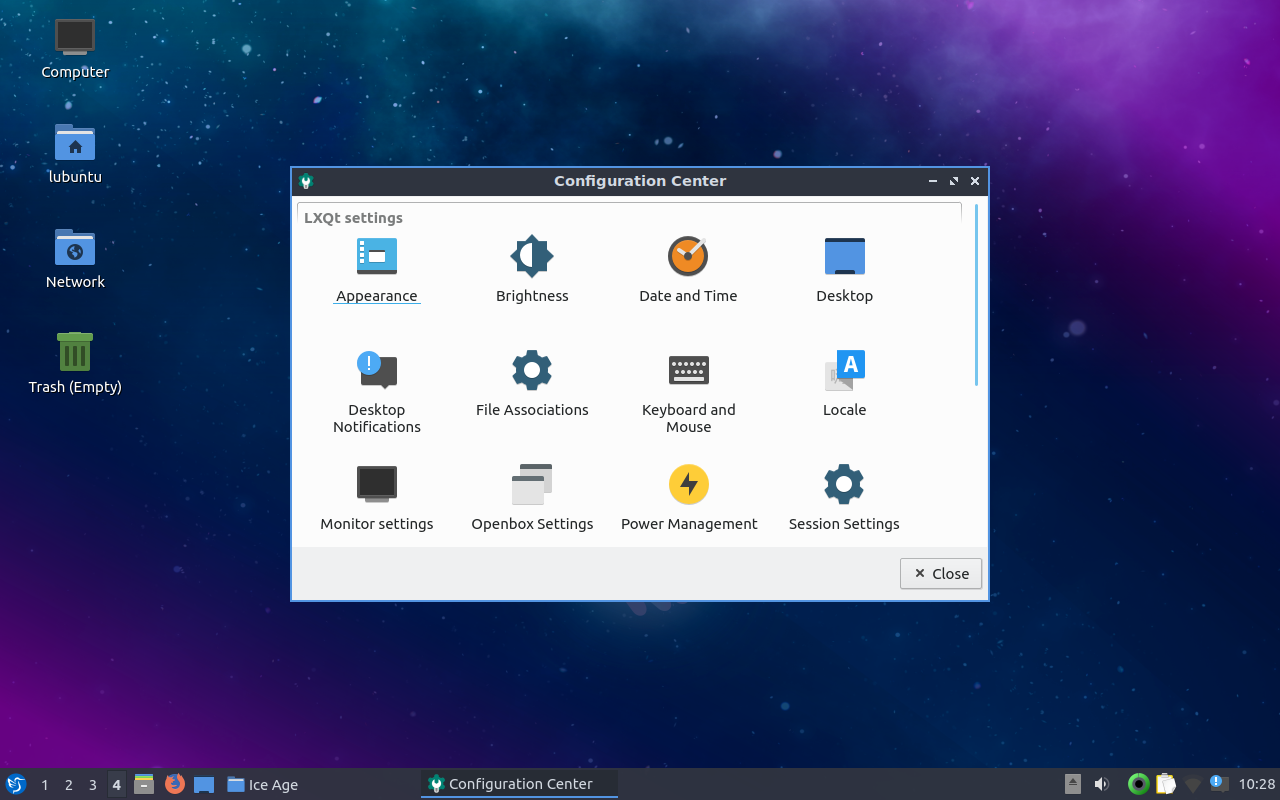Open the removable media eject tray icon
Image resolution: width=1280 pixels, height=800 pixels.
click(x=1072, y=784)
